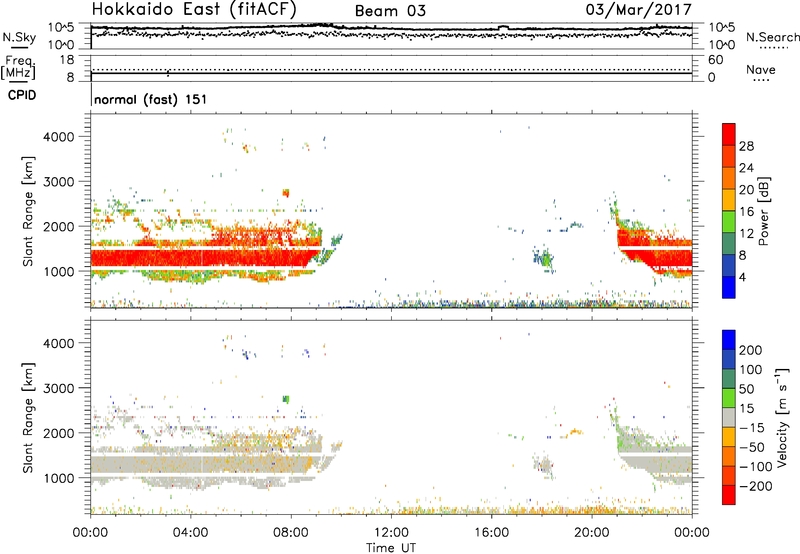Viewport: 800px width, 554px height.
Task: Click the 'N.Sky' legend label
Action: [19, 37]
